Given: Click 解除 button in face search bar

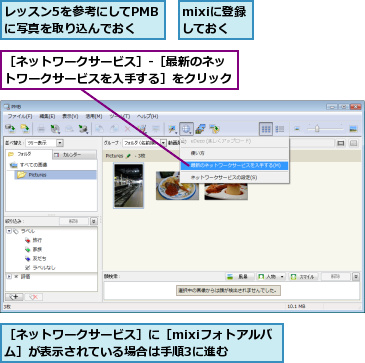Looking at the screenshot, I should pyautogui.click(x=335, y=277).
